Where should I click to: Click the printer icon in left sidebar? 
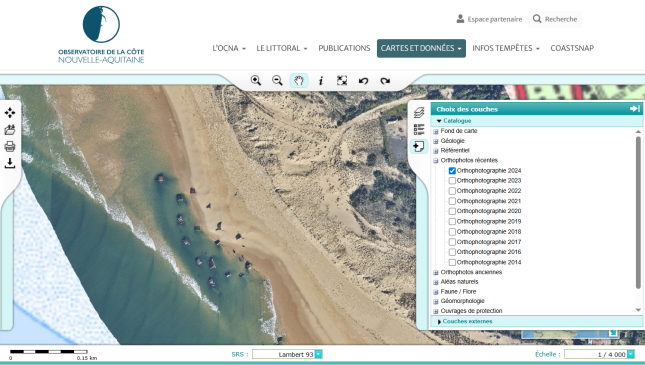coord(10,146)
